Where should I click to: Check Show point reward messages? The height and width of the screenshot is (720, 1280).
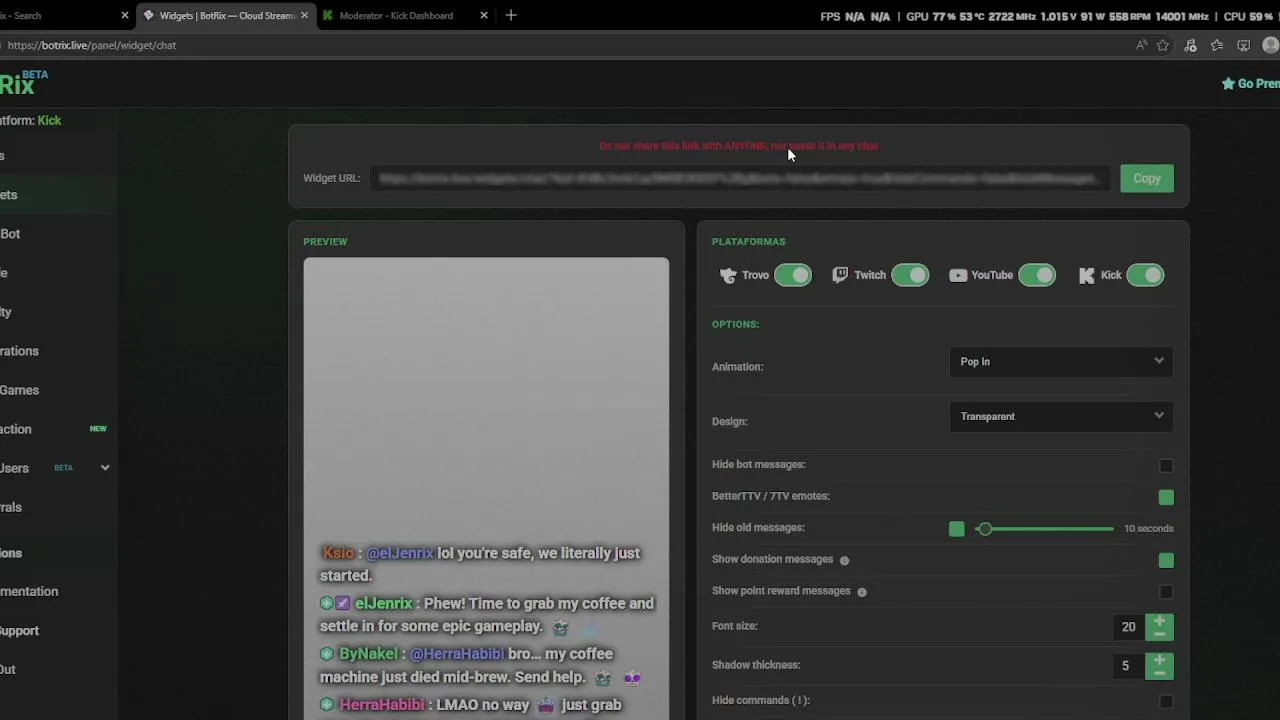(x=1166, y=592)
